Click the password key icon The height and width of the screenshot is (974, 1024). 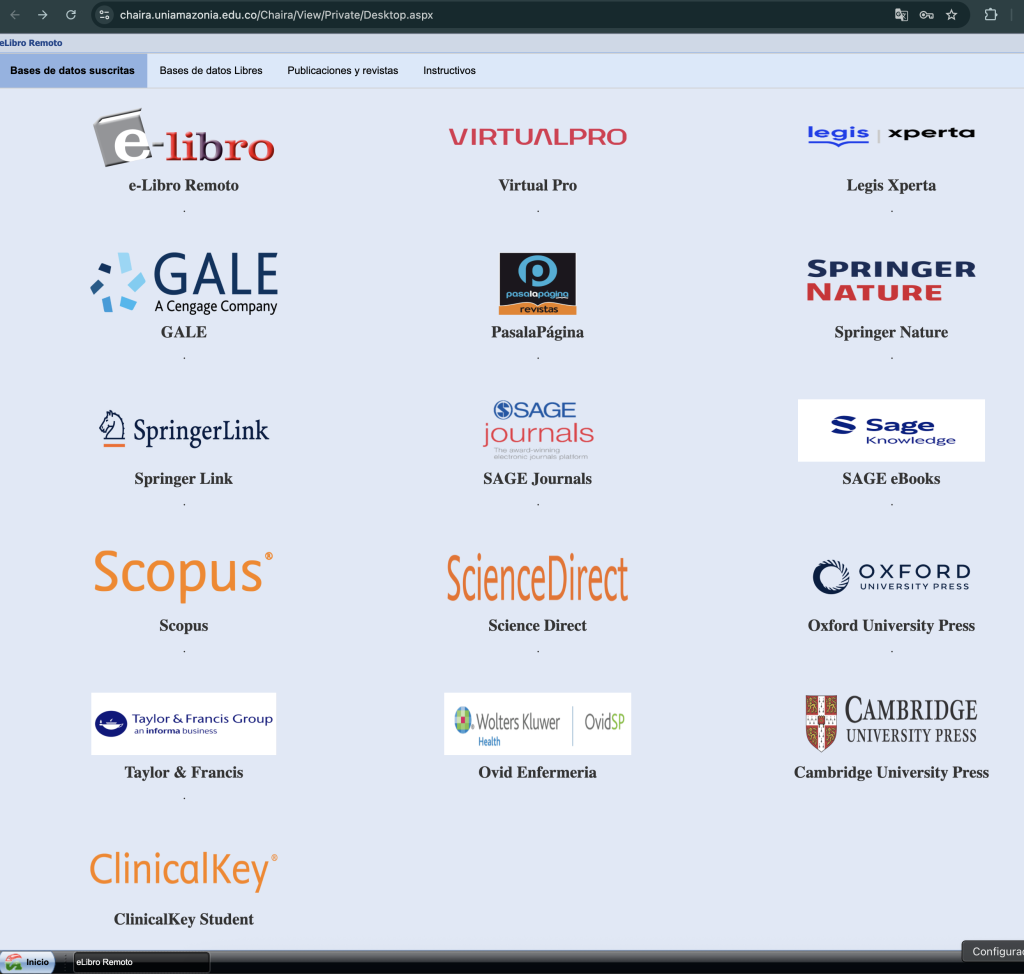pyautogui.click(x=926, y=14)
